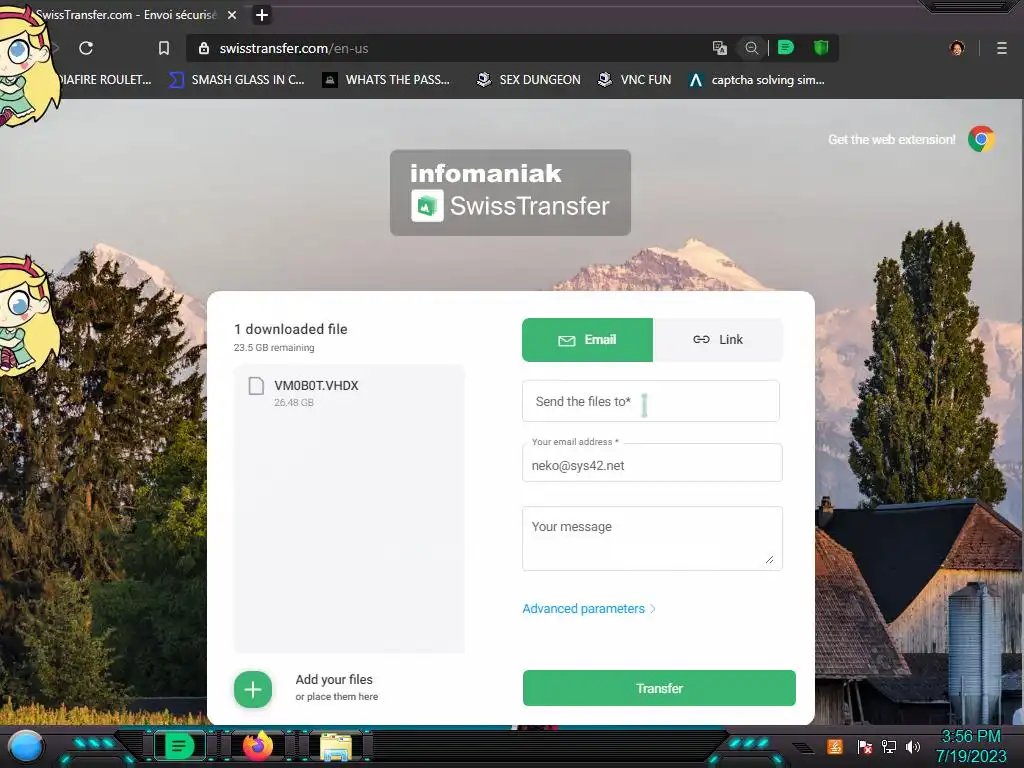Open the VNC FUN bookmark
The width and height of the screenshot is (1024, 768).
pyautogui.click(x=635, y=80)
